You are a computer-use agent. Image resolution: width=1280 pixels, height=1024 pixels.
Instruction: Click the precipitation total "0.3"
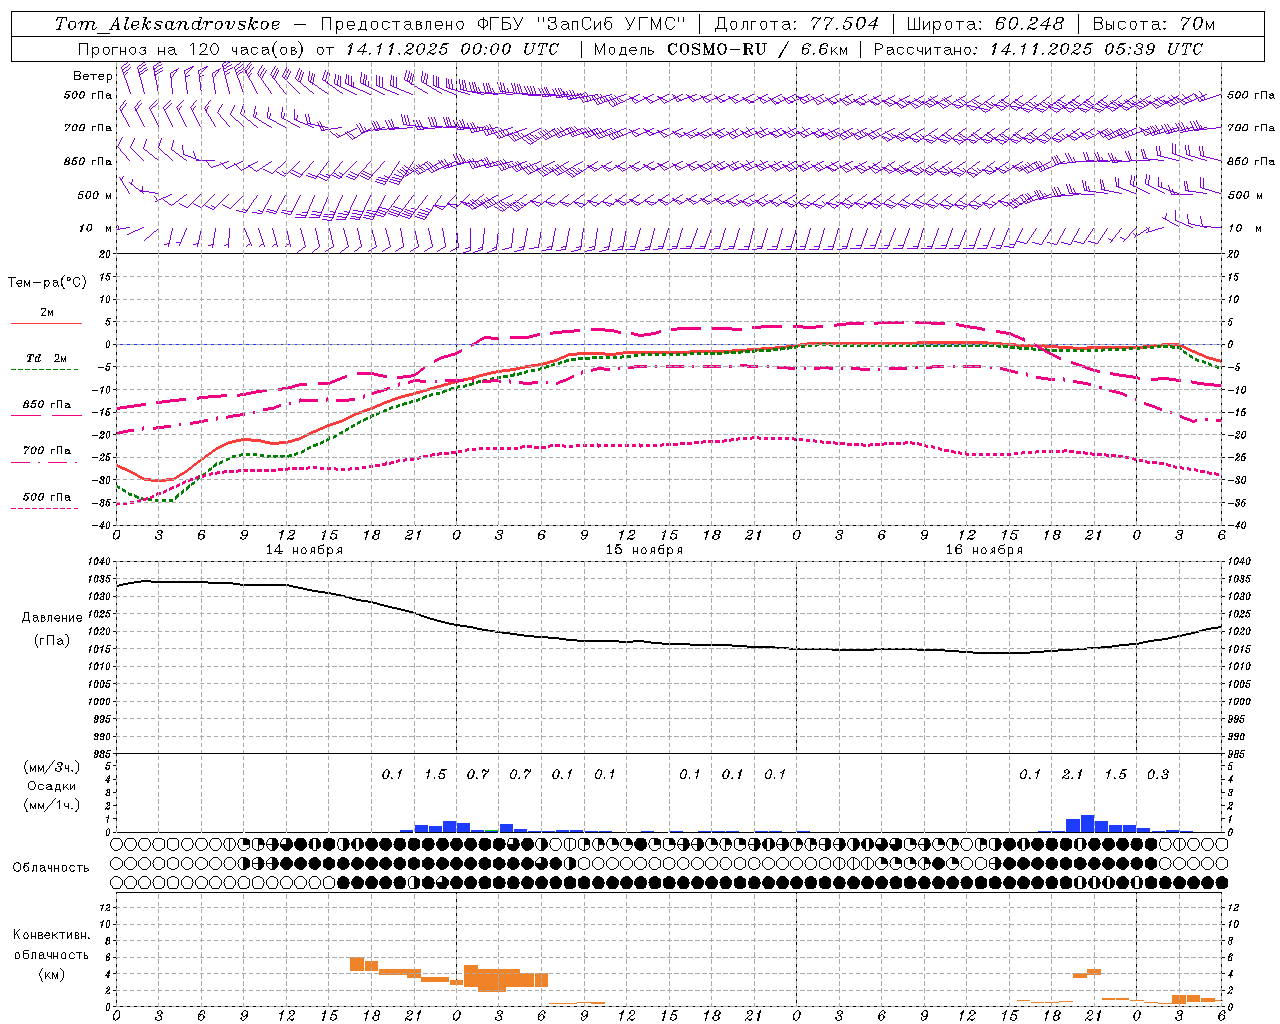pos(1158,775)
